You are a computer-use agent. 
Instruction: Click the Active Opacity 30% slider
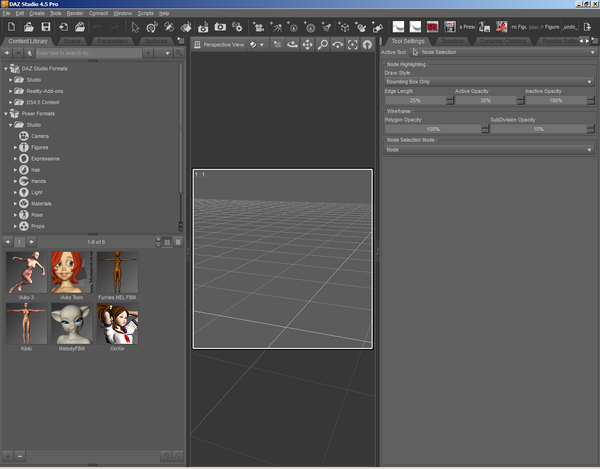485,100
